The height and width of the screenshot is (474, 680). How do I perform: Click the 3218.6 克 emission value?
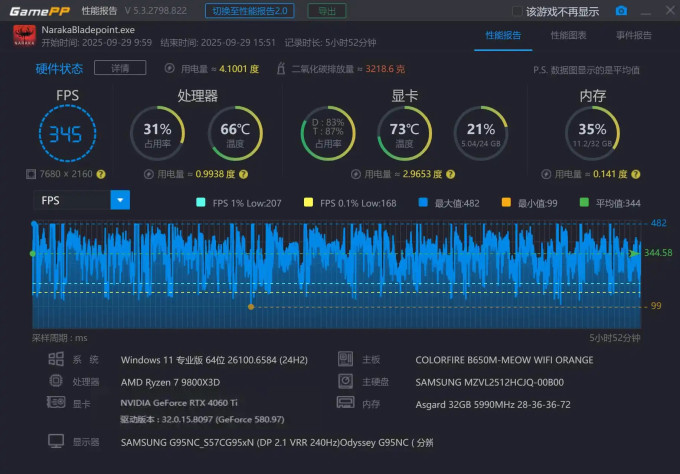point(385,69)
